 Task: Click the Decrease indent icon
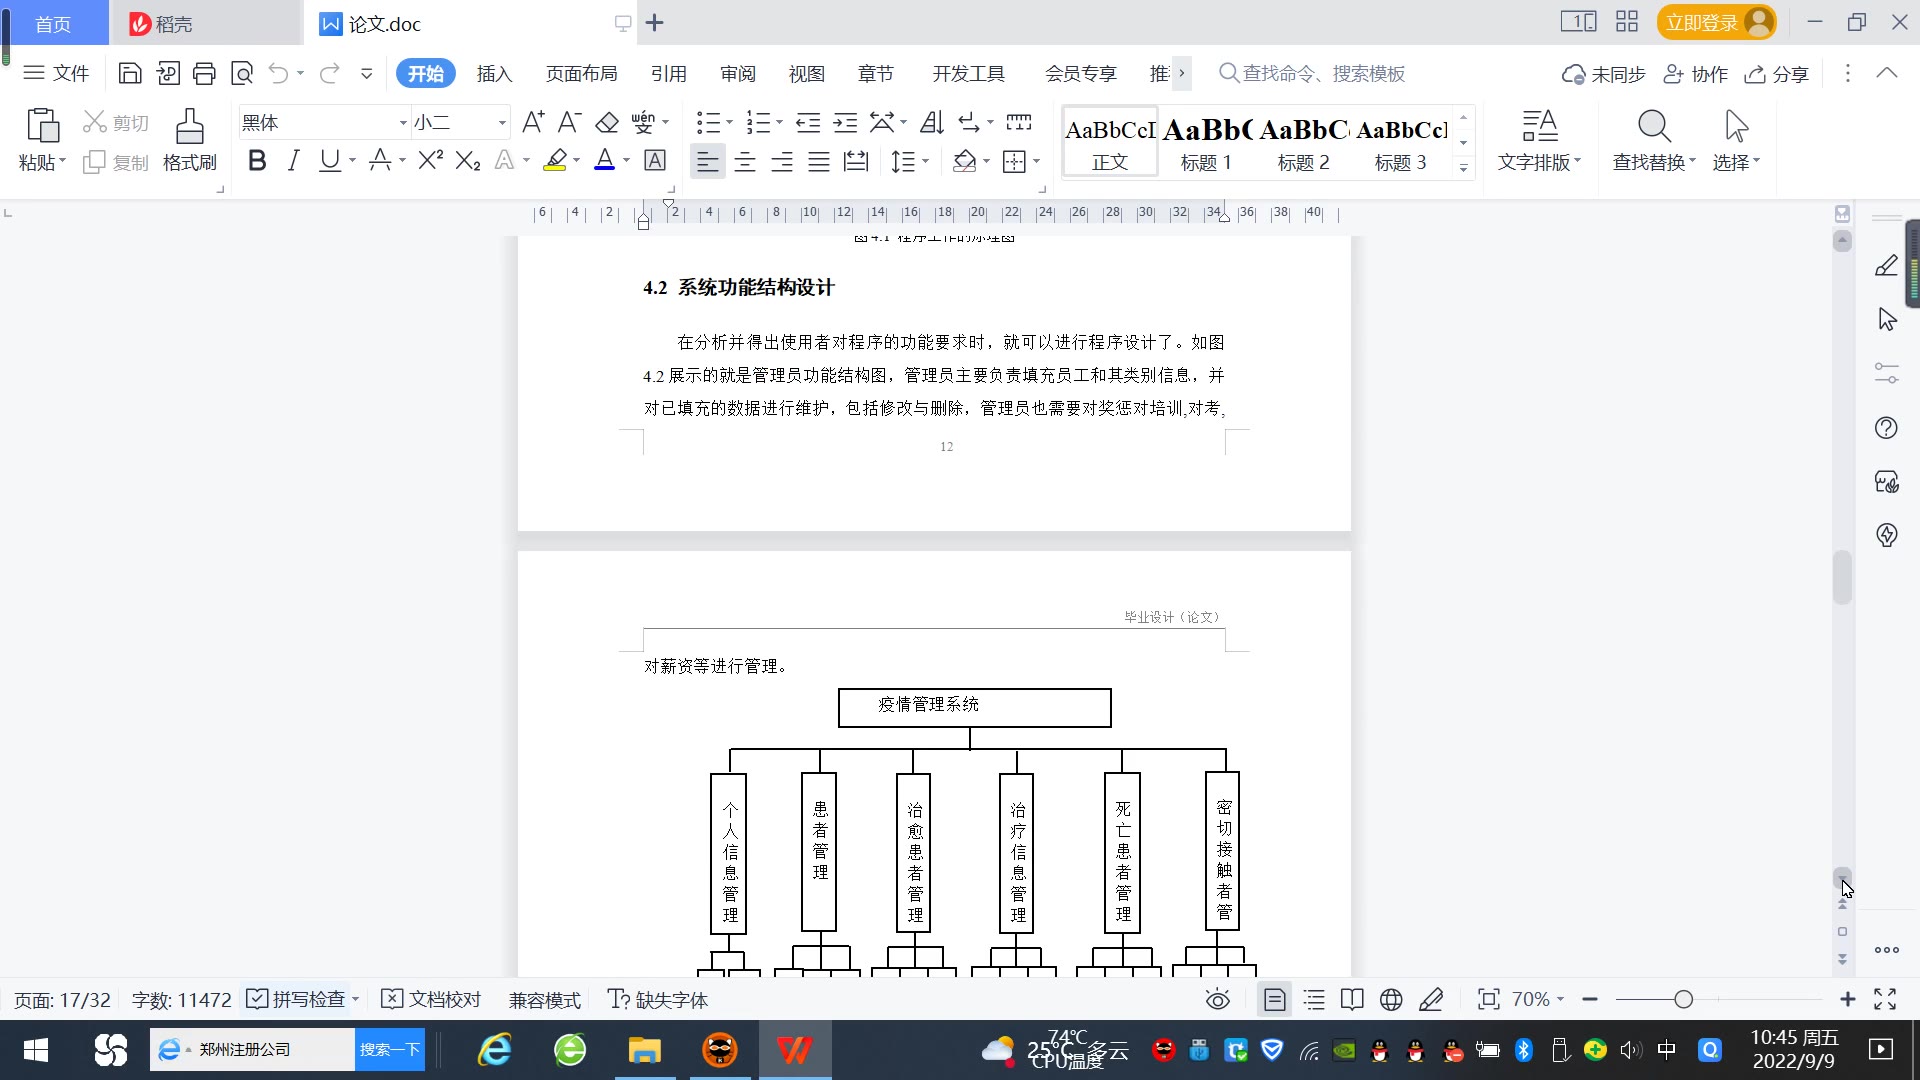(x=808, y=122)
